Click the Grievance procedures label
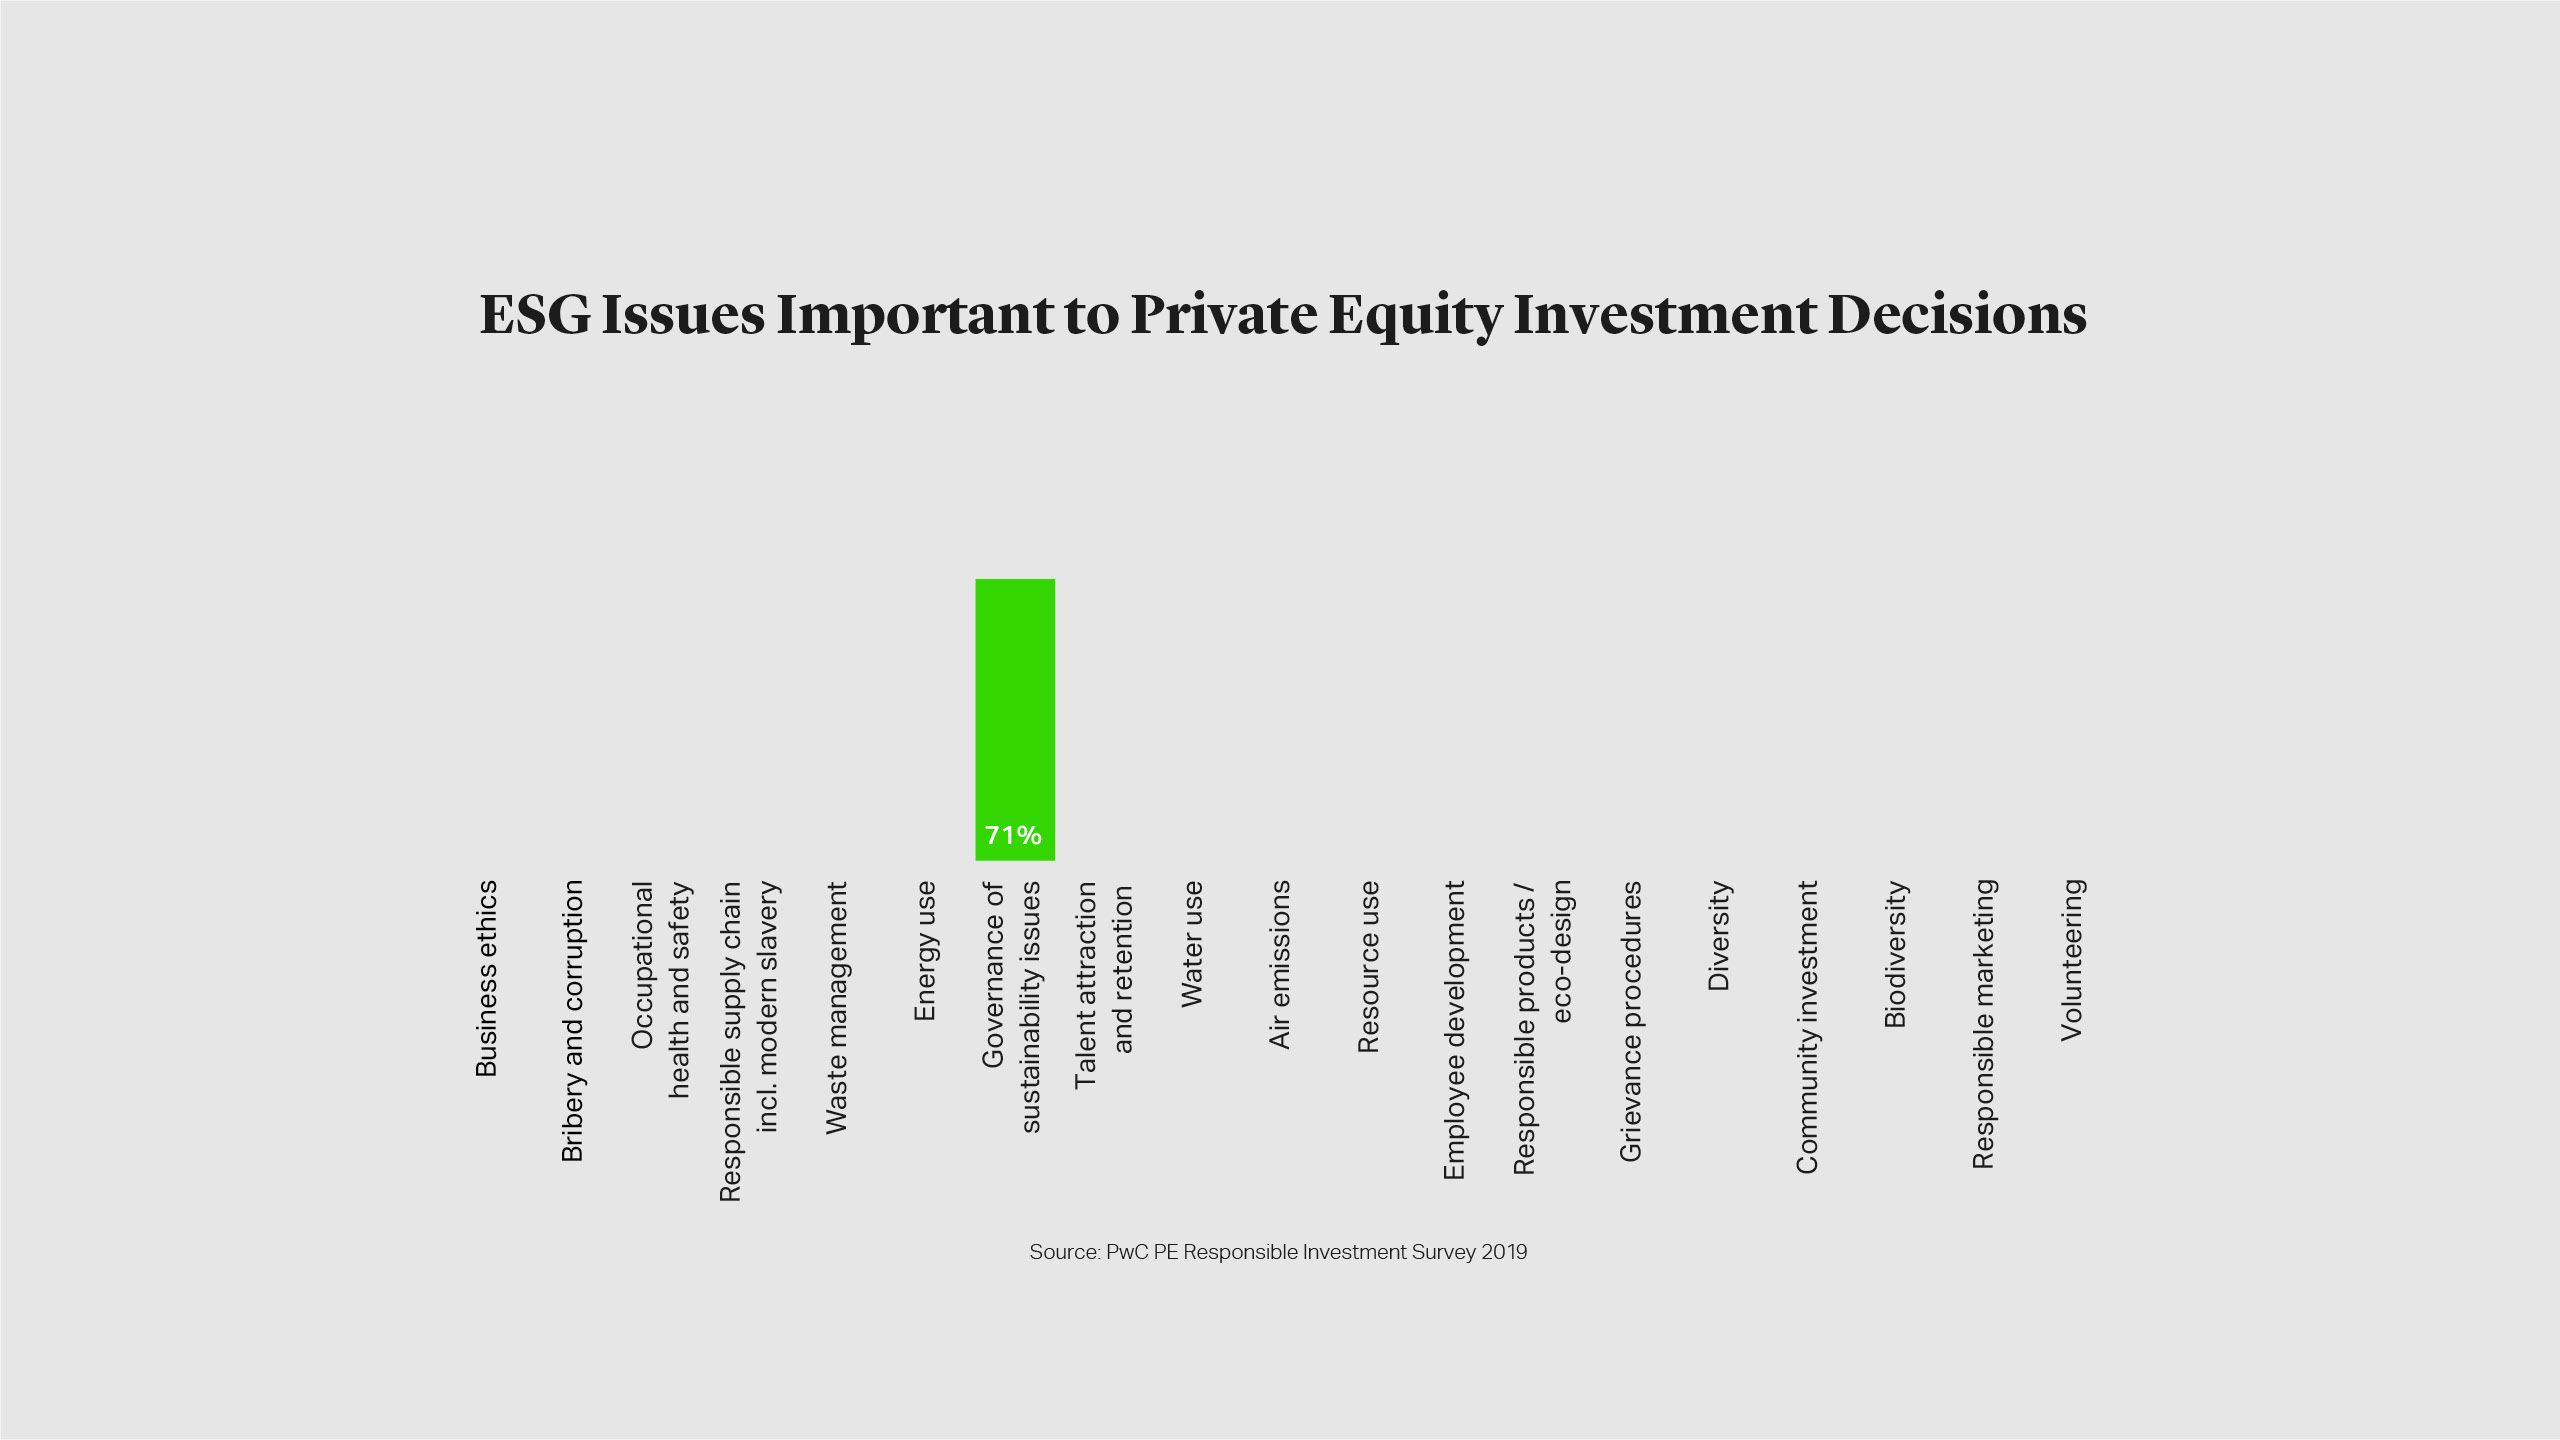This screenshot has height=1440, width=2560. 1630,1020
